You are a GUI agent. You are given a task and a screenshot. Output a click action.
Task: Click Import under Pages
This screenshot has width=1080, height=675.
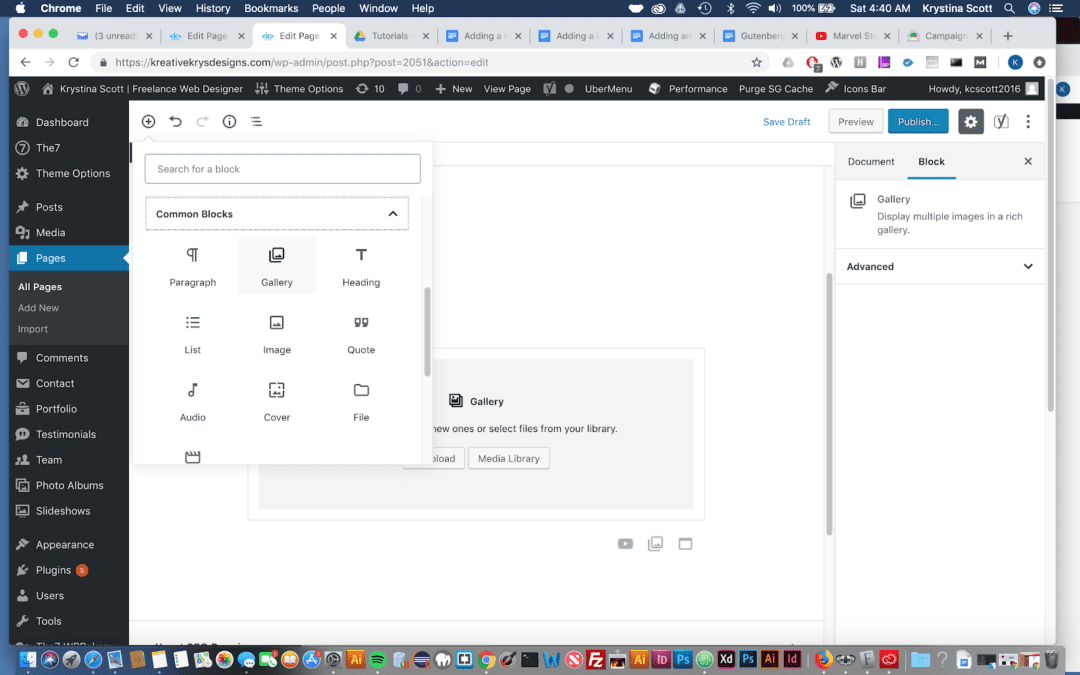pos(33,329)
